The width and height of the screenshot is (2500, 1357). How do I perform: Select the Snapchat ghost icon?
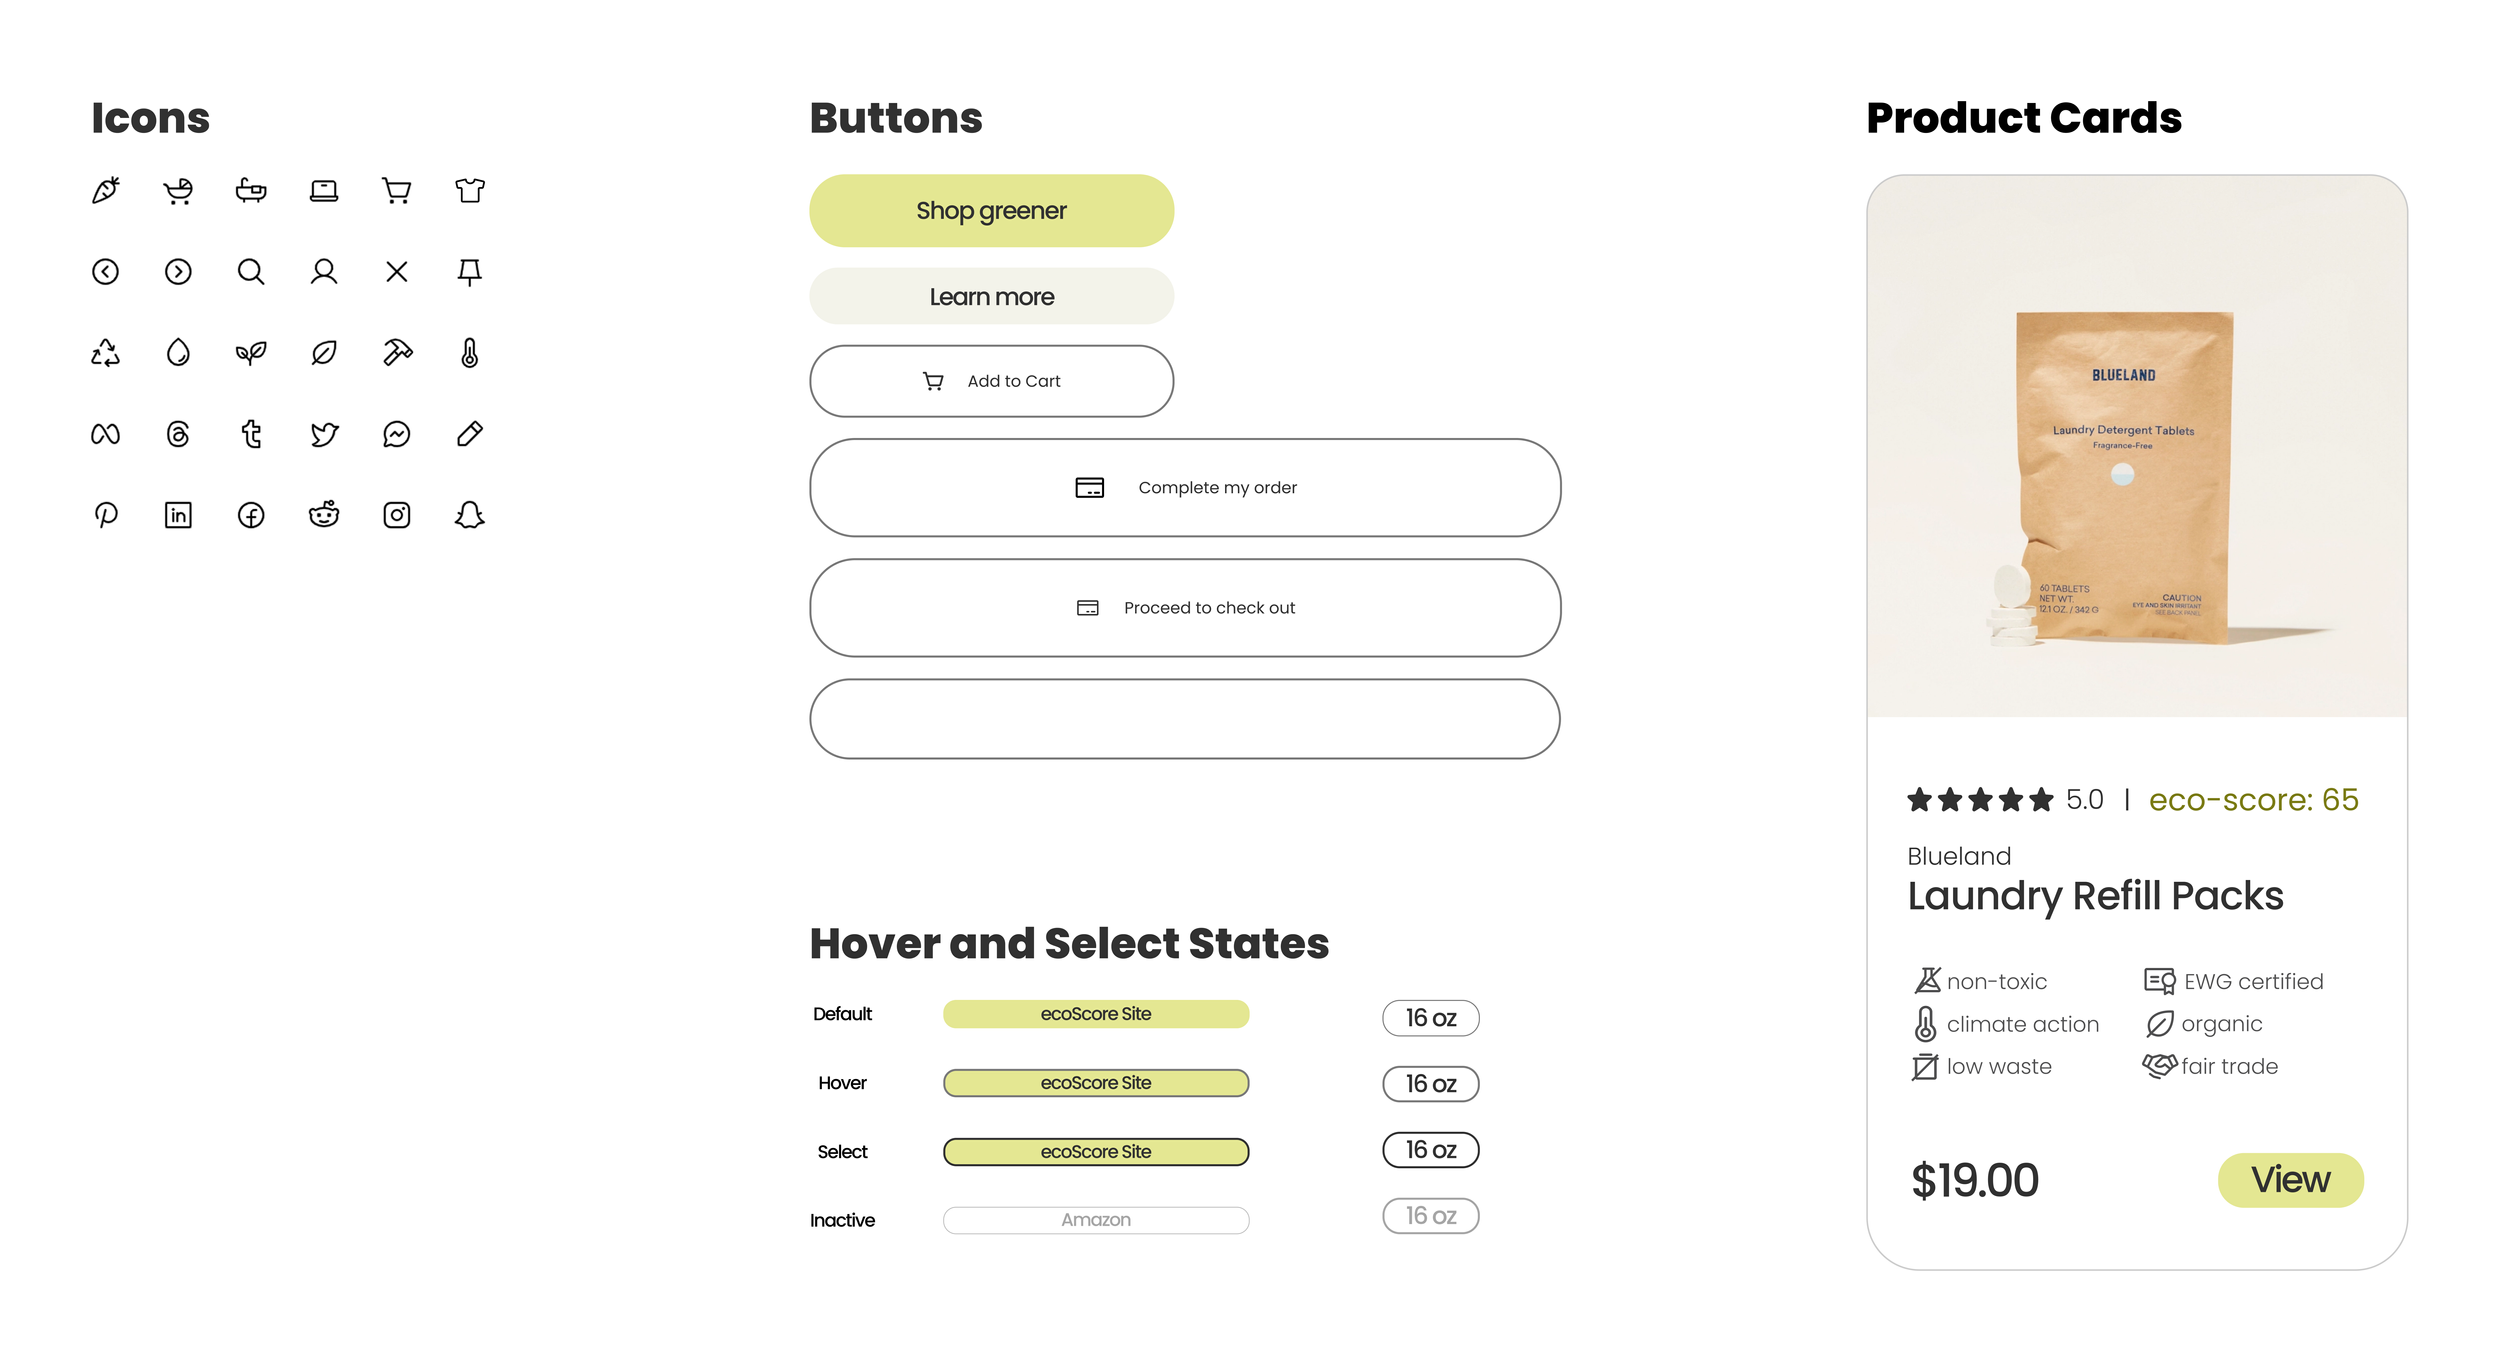click(x=469, y=514)
